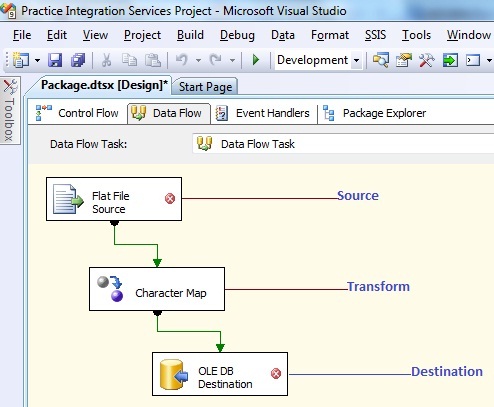
Task: Switch to the Event Handlers tab
Action: (x=263, y=113)
